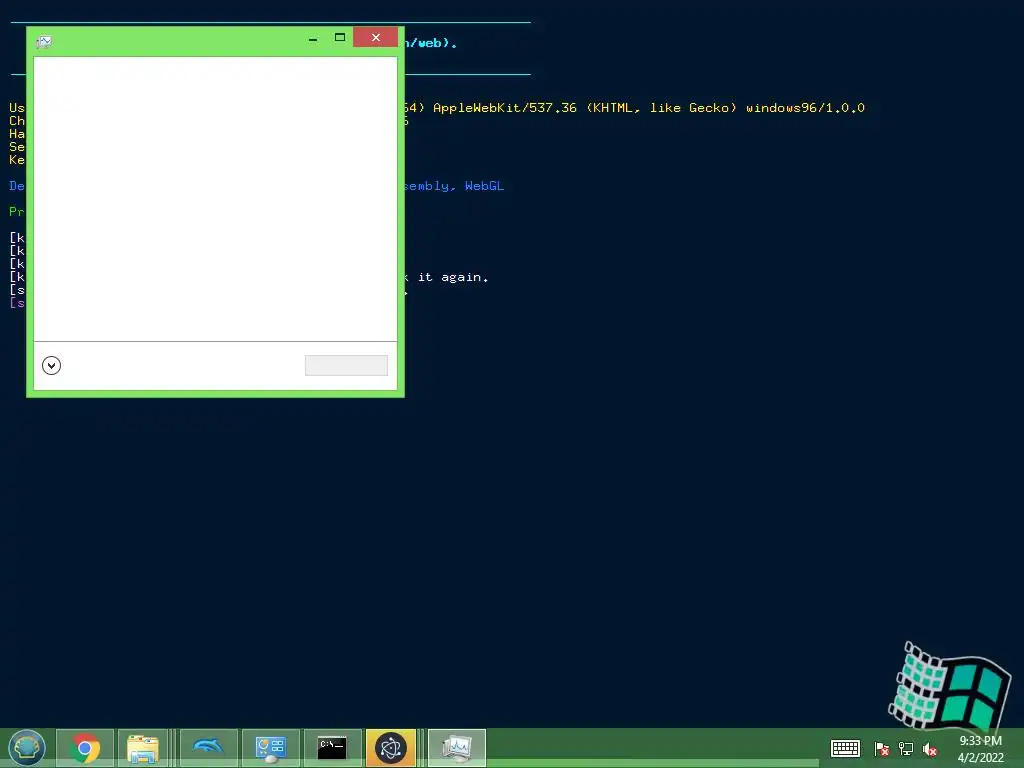Screen dimensions: 1024x768
Task: Click the Windows 96 logo on the desktop
Action: pos(950,686)
